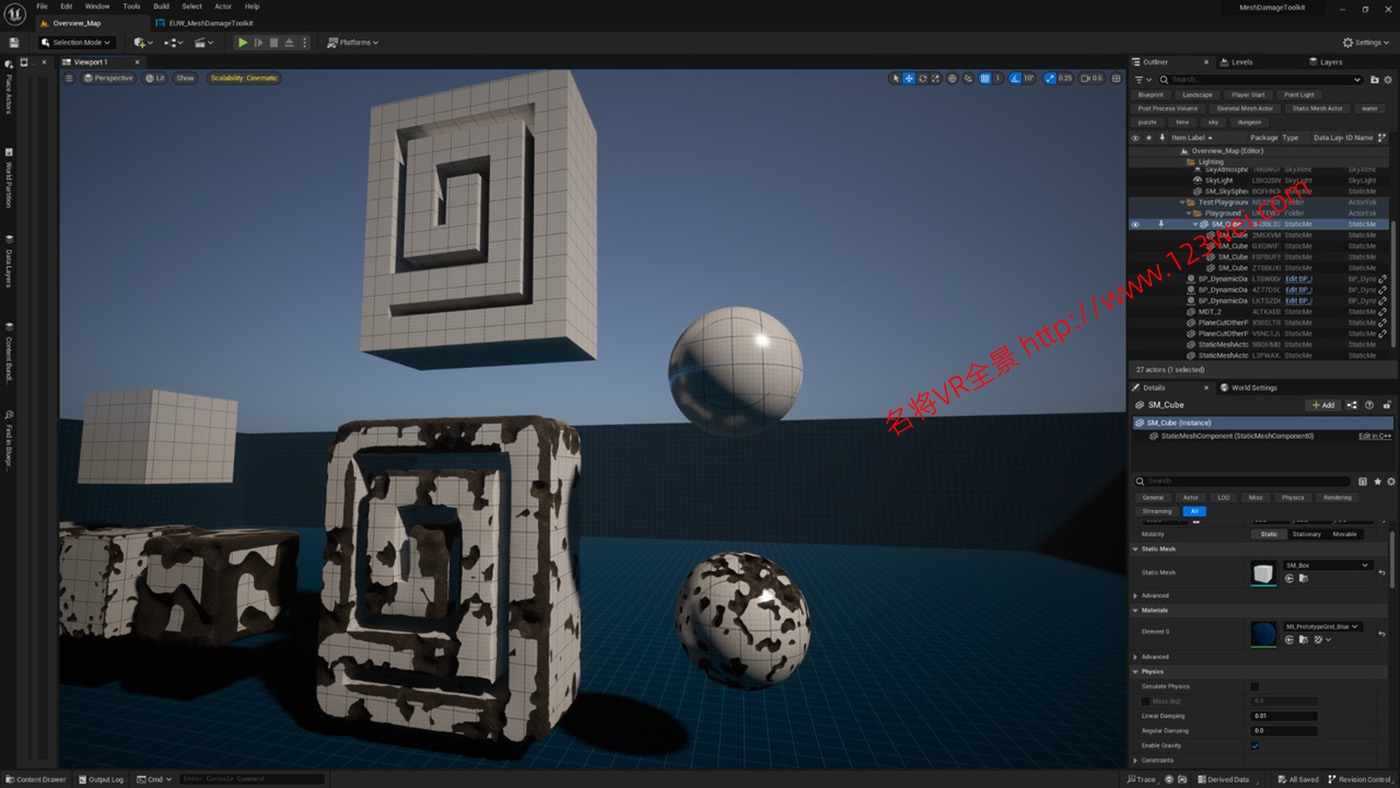
Task: Select the Scale tool in the viewport toolbar
Action: click(934, 77)
